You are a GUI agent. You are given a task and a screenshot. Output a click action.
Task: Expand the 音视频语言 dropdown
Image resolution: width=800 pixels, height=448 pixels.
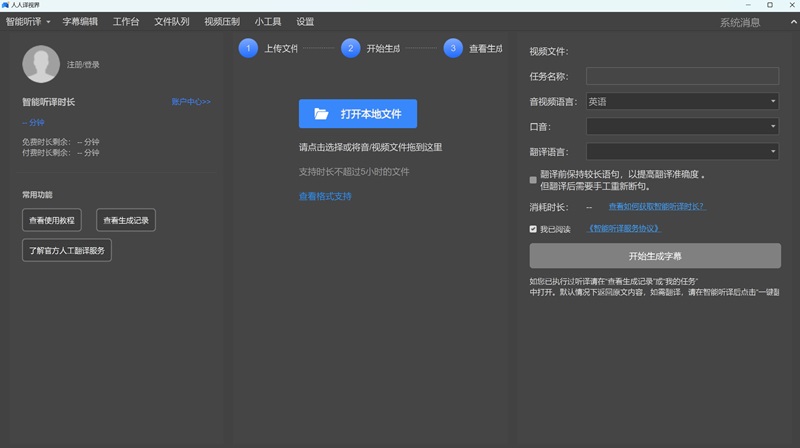[x=682, y=101]
